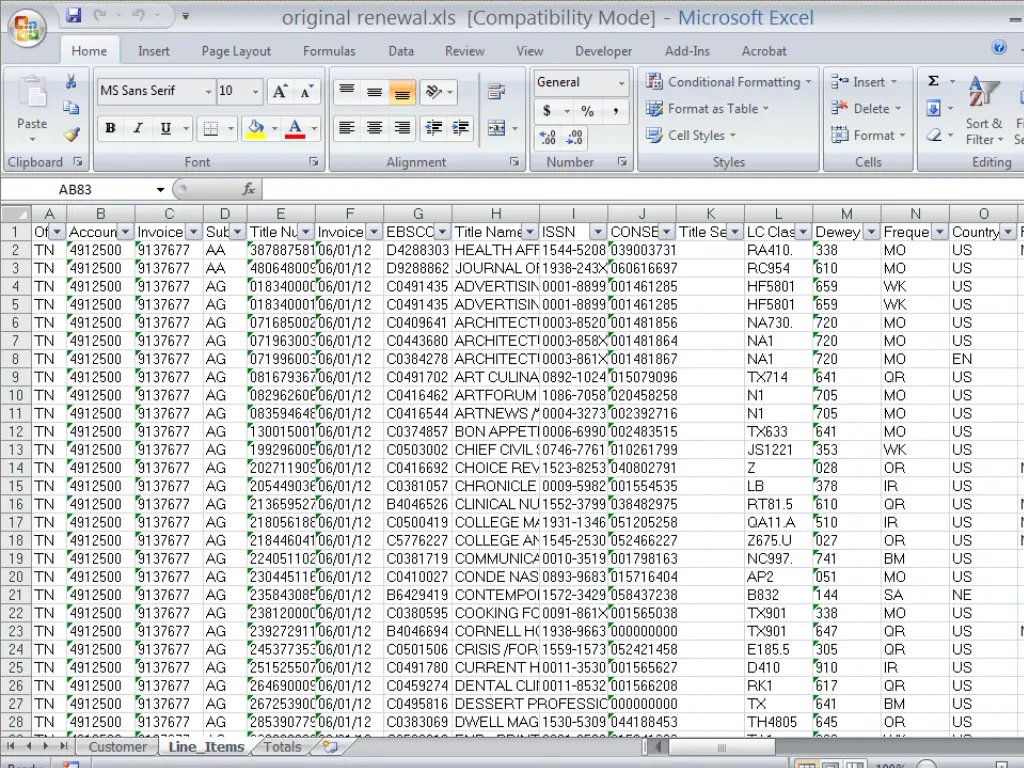Open the Review tab
1024x768 pixels.
pyautogui.click(x=464, y=51)
